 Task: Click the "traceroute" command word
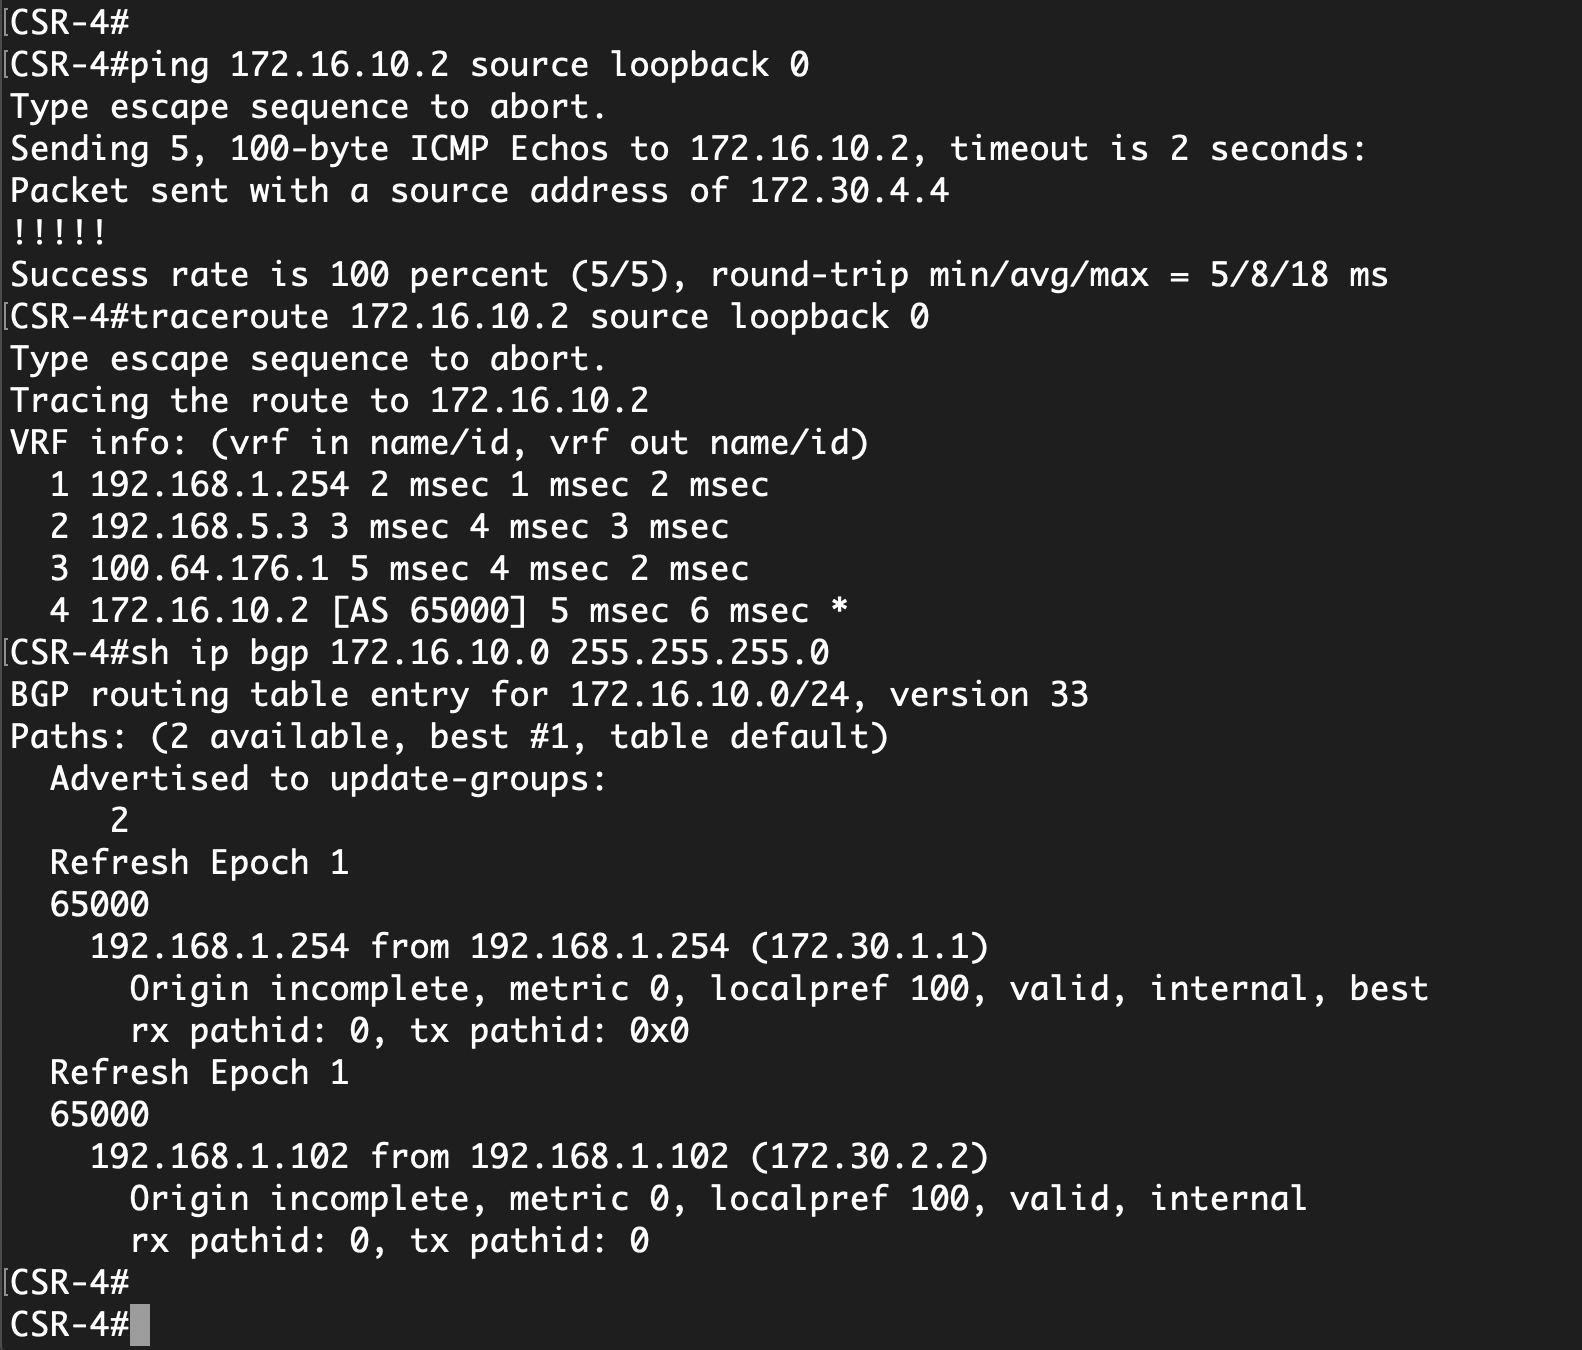click(229, 317)
